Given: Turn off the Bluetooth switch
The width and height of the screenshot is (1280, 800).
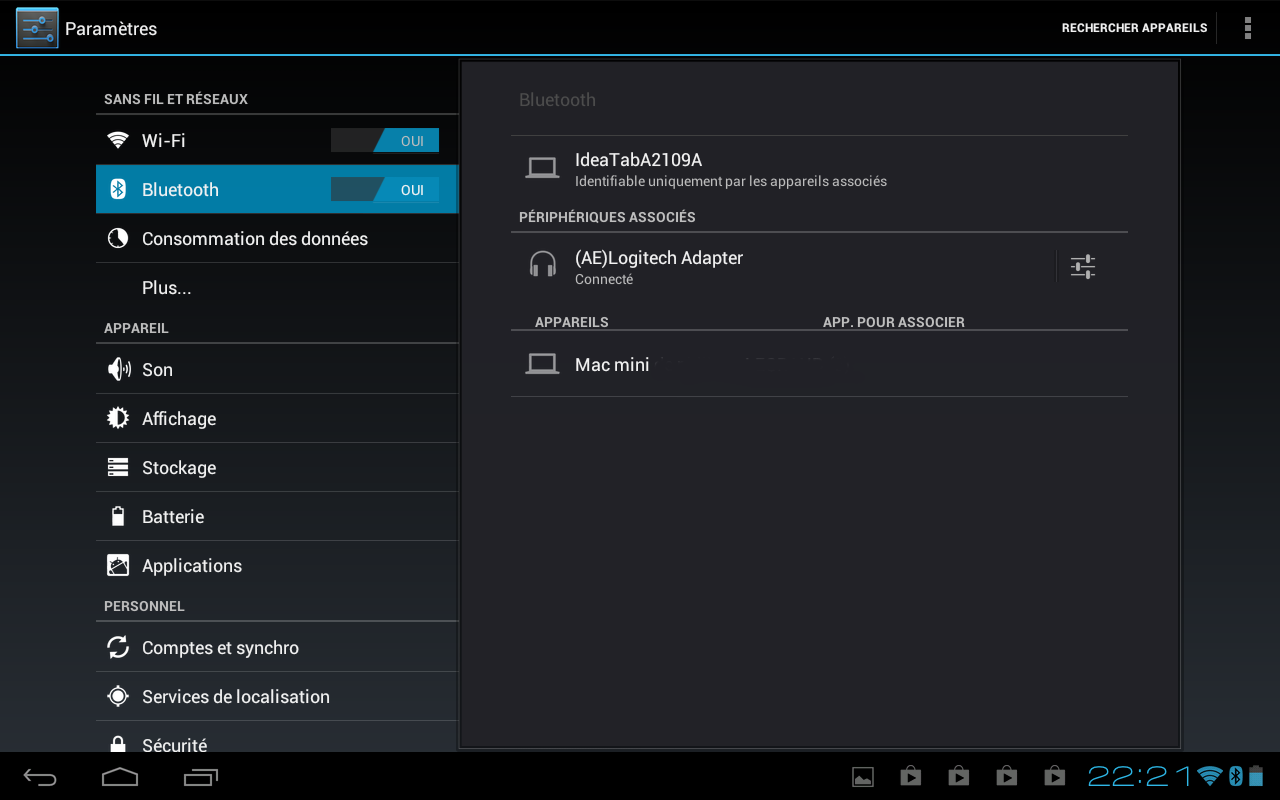Looking at the screenshot, I should pyautogui.click(x=385, y=190).
